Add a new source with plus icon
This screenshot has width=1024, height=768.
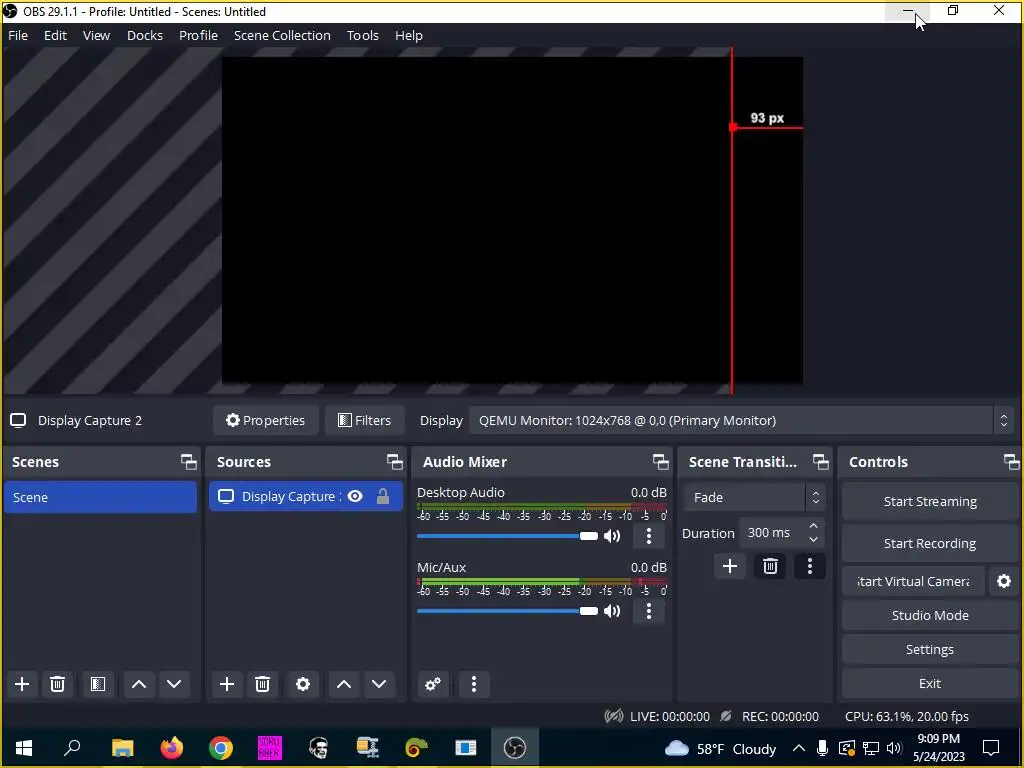[227, 684]
